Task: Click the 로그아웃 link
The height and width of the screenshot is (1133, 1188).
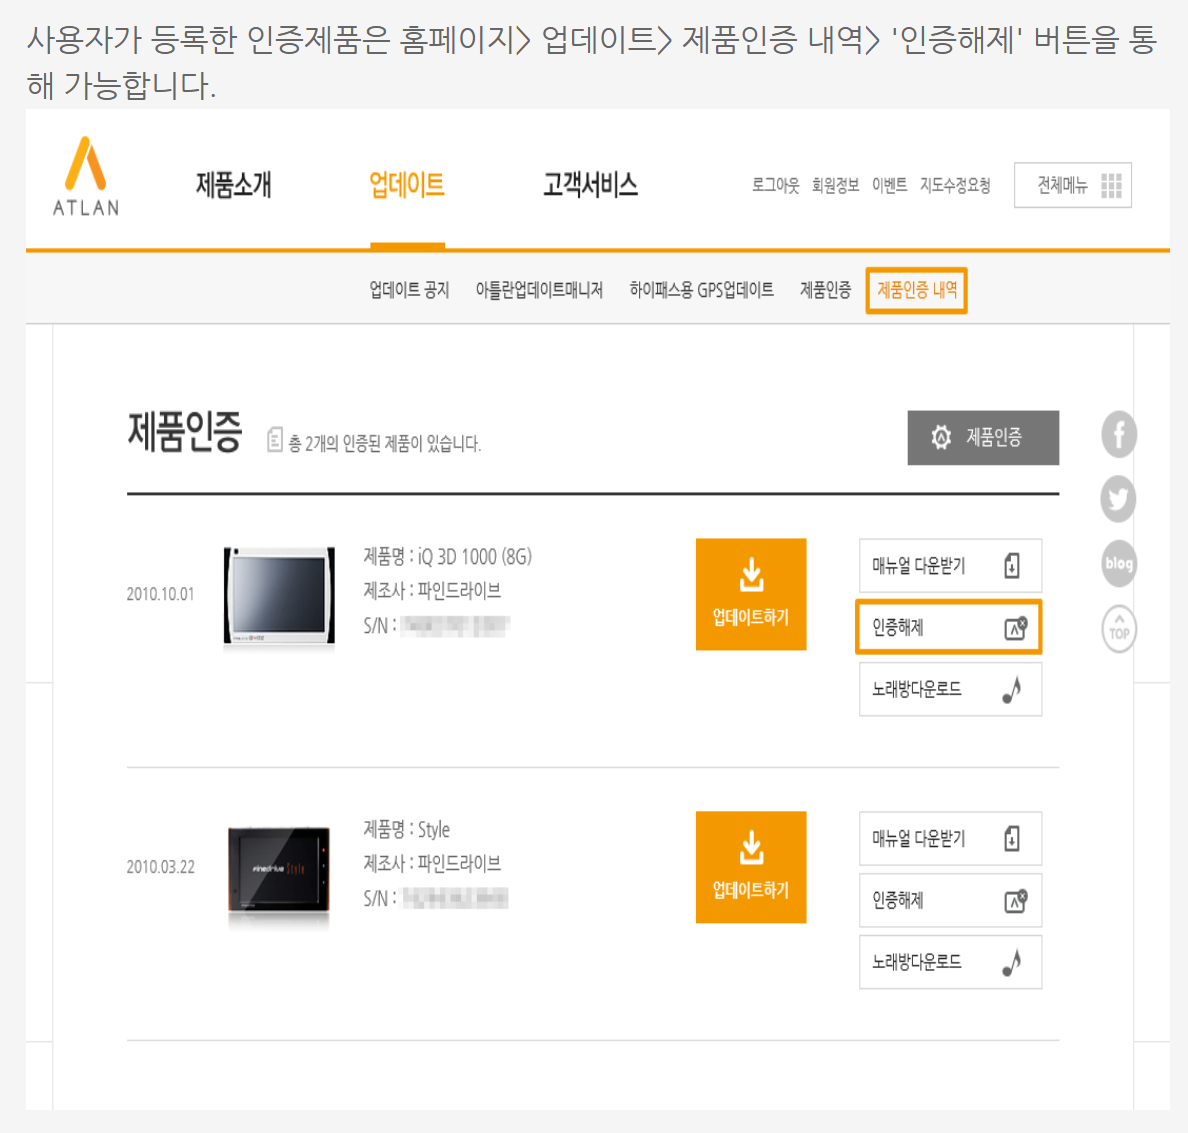Action: pyautogui.click(x=775, y=186)
